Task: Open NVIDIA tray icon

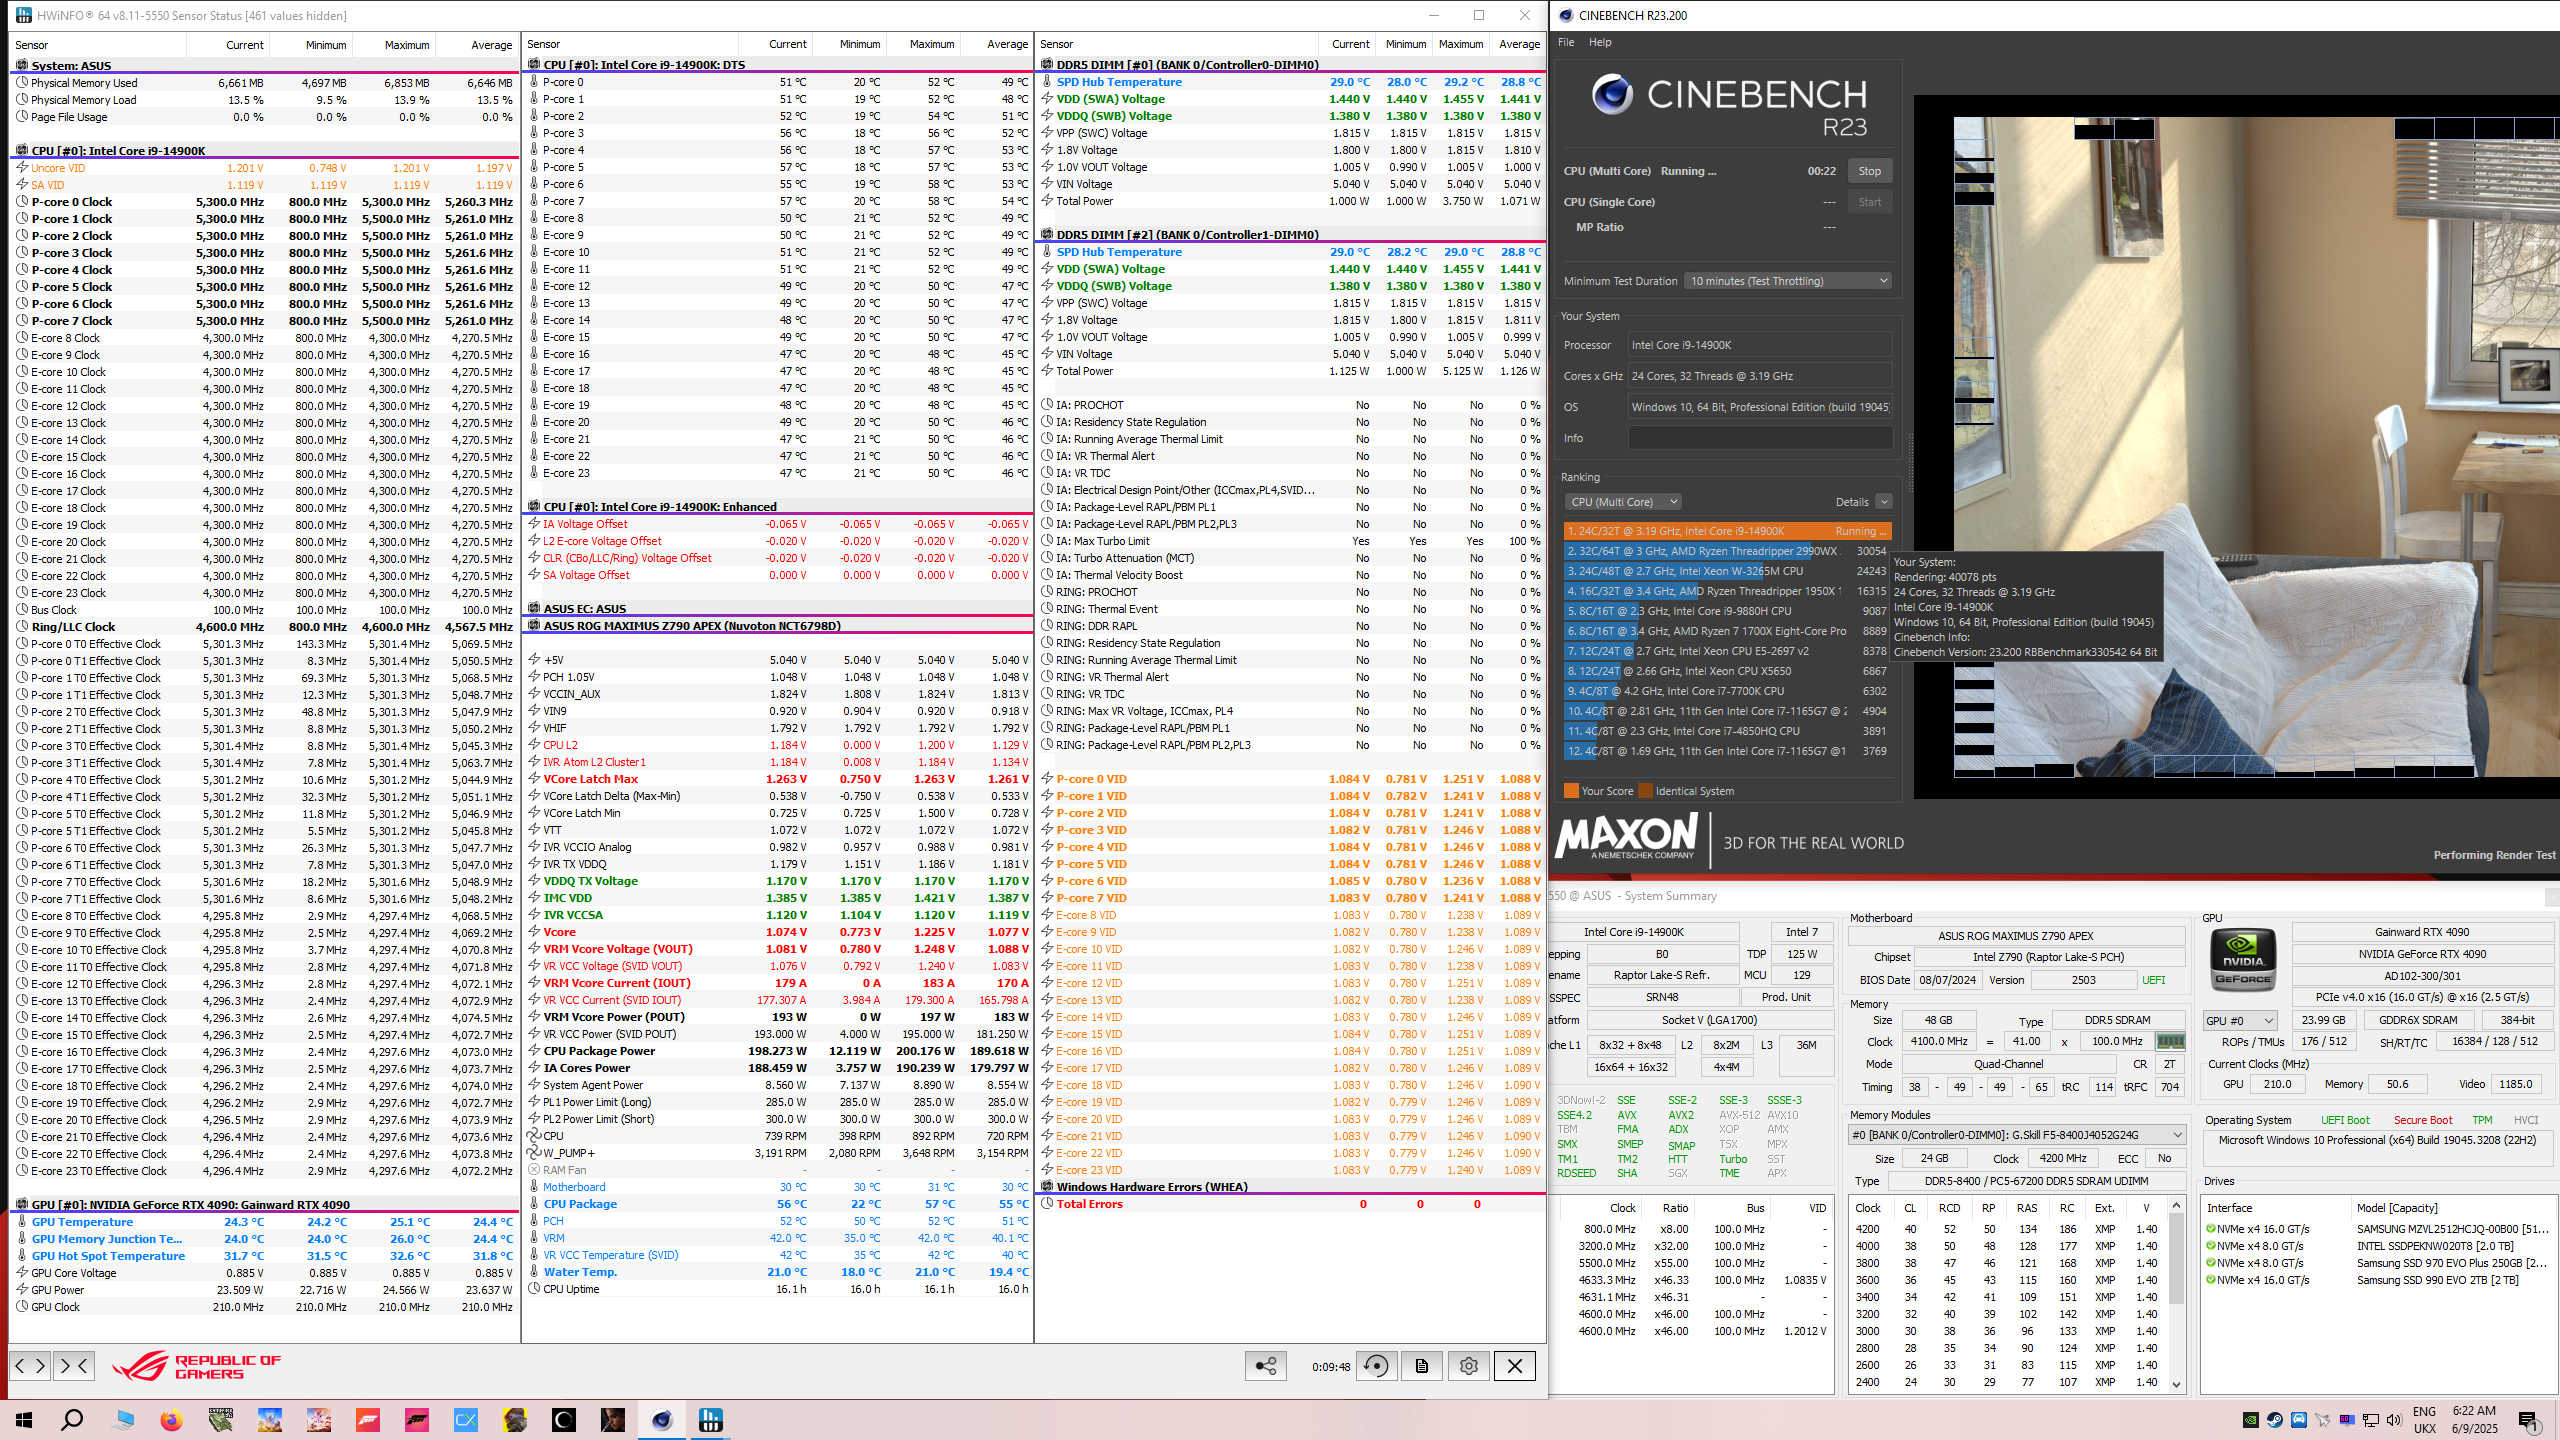Action: 2250,1420
